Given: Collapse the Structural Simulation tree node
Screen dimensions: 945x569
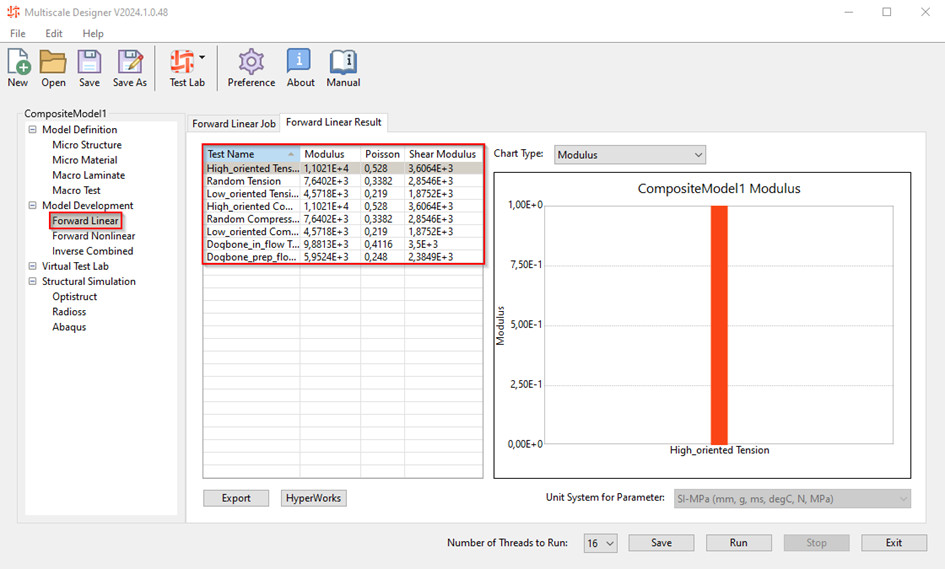Looking at the screenshot, I should (33, 282).
